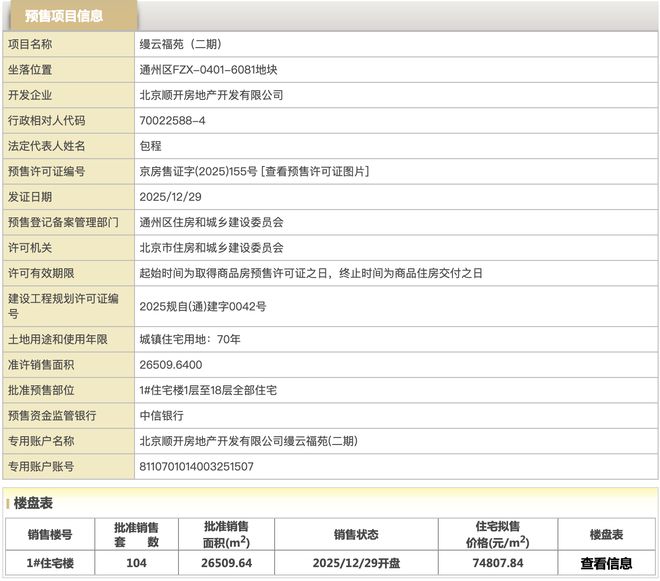Screen dimensions: 660x581
Task: Click legal representative name 包程
Action: [150, 146]
